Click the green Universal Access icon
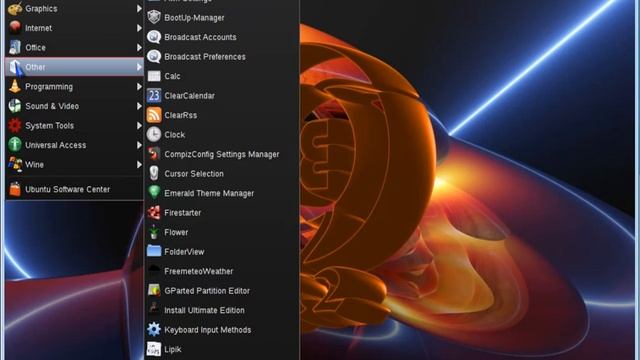This screenshot has width=640, height=360. 15,145
